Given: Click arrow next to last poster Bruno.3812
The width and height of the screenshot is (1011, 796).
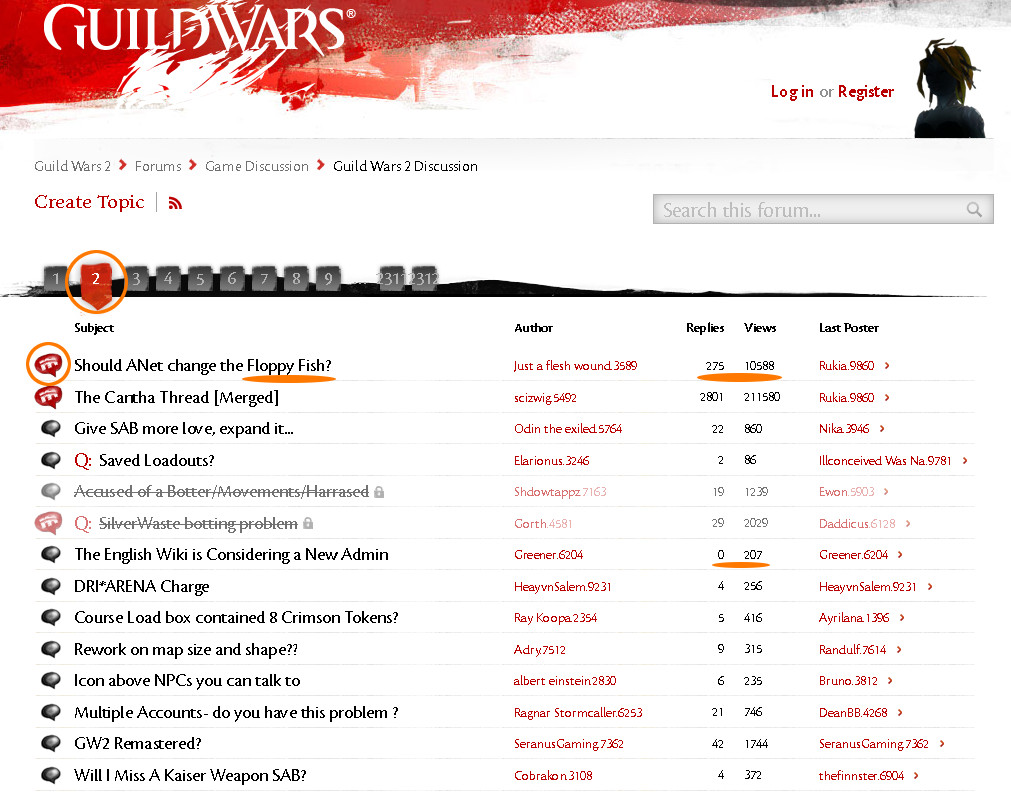Looking at the screenshot, I should point(890,681).
